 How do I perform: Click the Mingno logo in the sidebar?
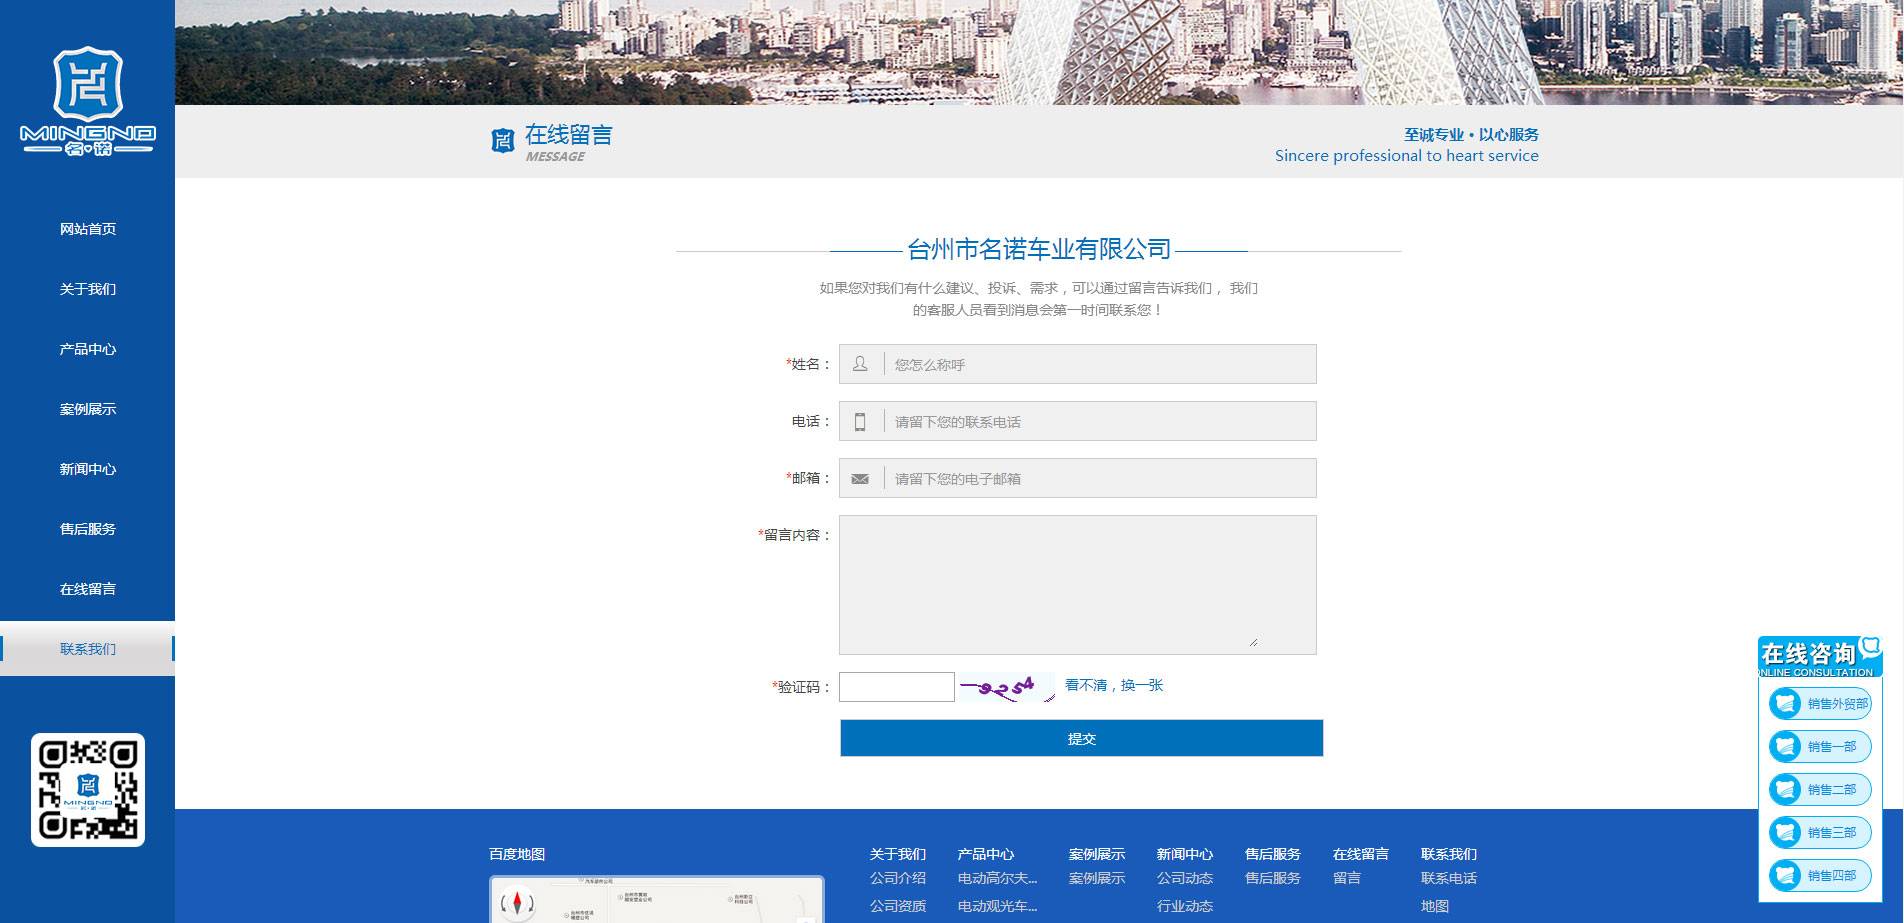coord(88,101)
